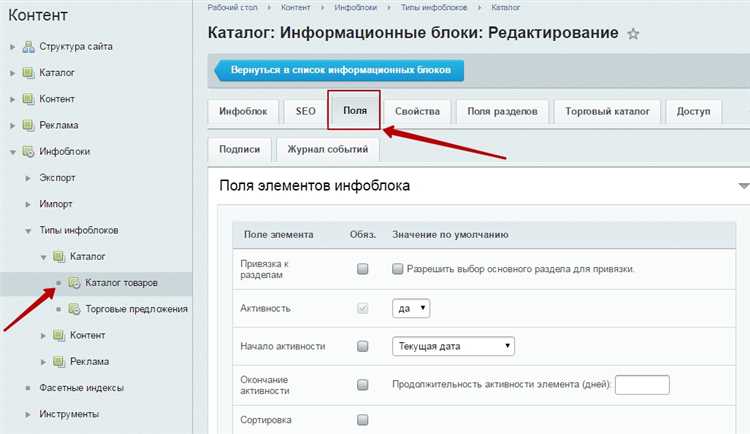Screen dimensions: 750x434
Task: Expand the Экспорт tree node
Action: coord(28,178)
